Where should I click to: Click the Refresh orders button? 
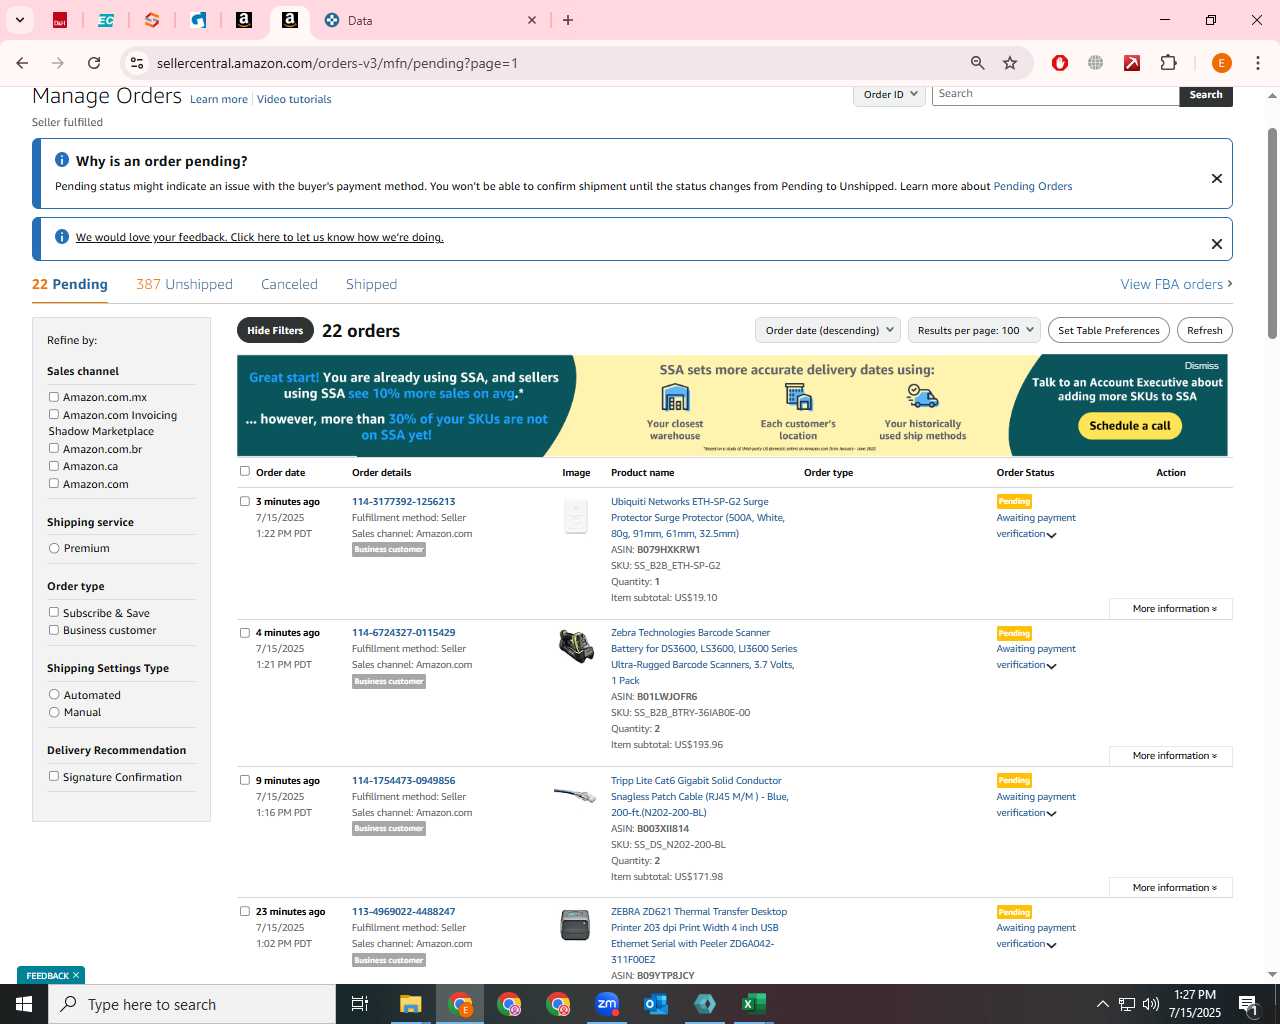pyautogui.click(x=1205, y=330)
